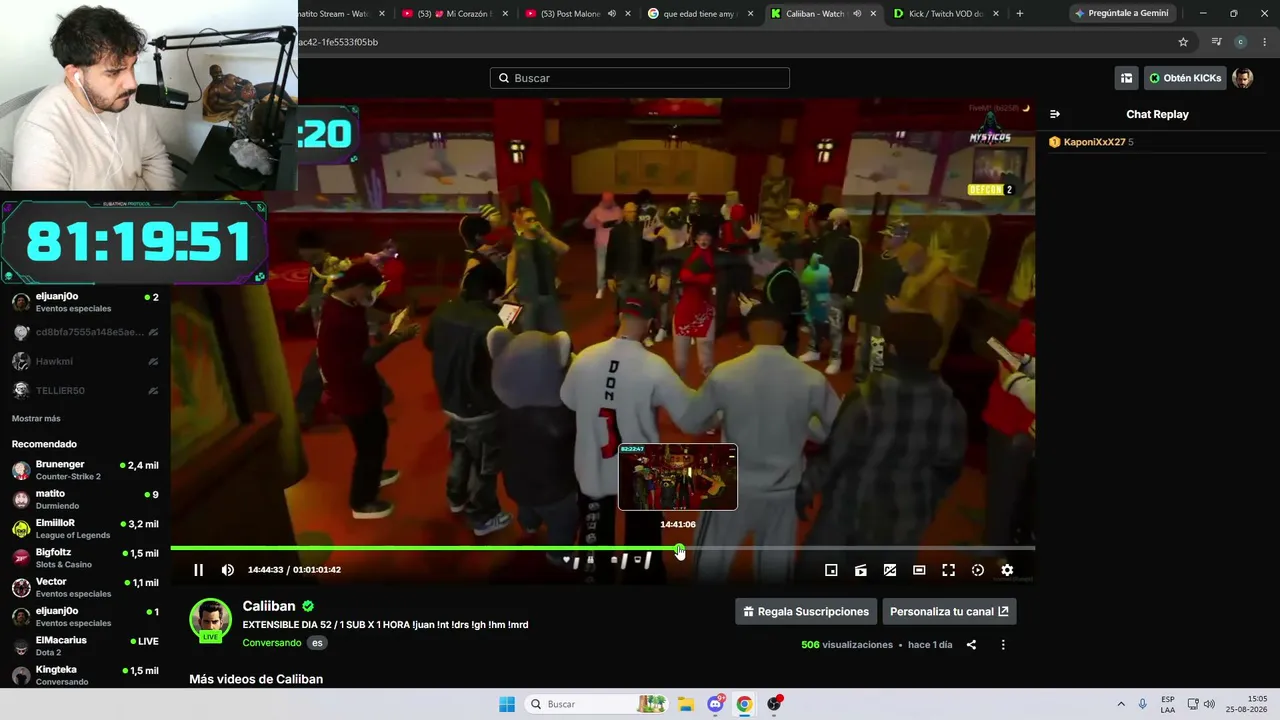Toggle the crossed-out overlay icon in player
1280x720 pixels.
(889, 570)
